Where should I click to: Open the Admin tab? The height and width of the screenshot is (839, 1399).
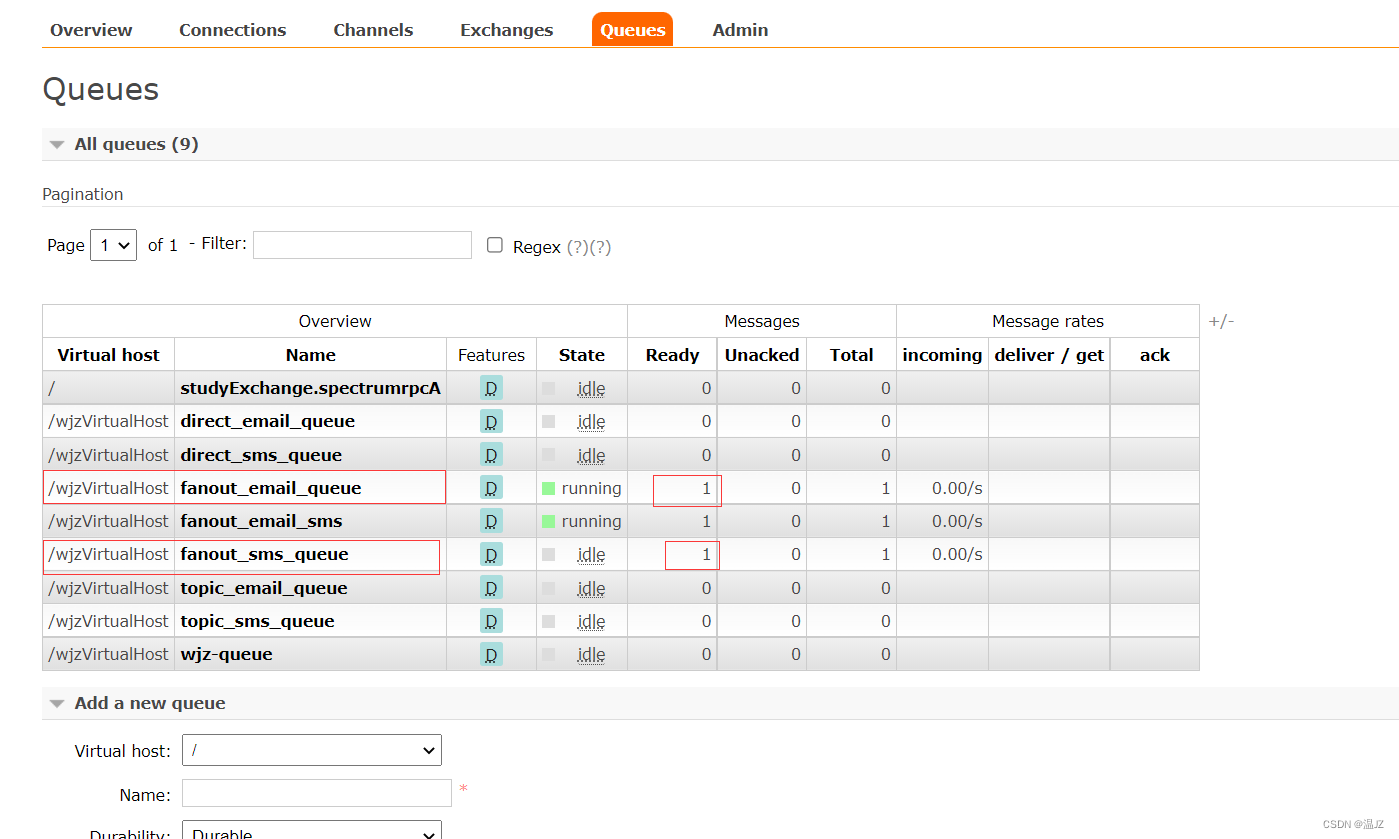pyautogui.click(x=740, y=30)
